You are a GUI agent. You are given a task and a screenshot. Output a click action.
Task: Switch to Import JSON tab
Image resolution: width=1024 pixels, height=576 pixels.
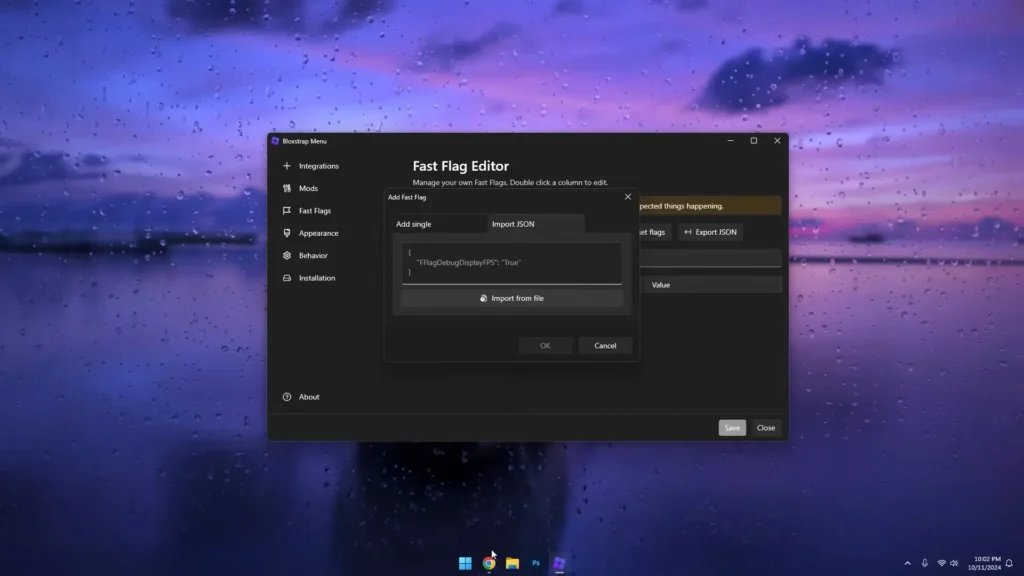[536, 224]
